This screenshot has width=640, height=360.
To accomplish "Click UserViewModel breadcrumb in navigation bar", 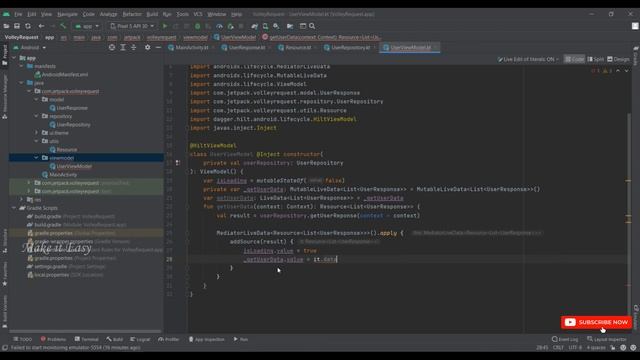I will (x=235, y=37).
